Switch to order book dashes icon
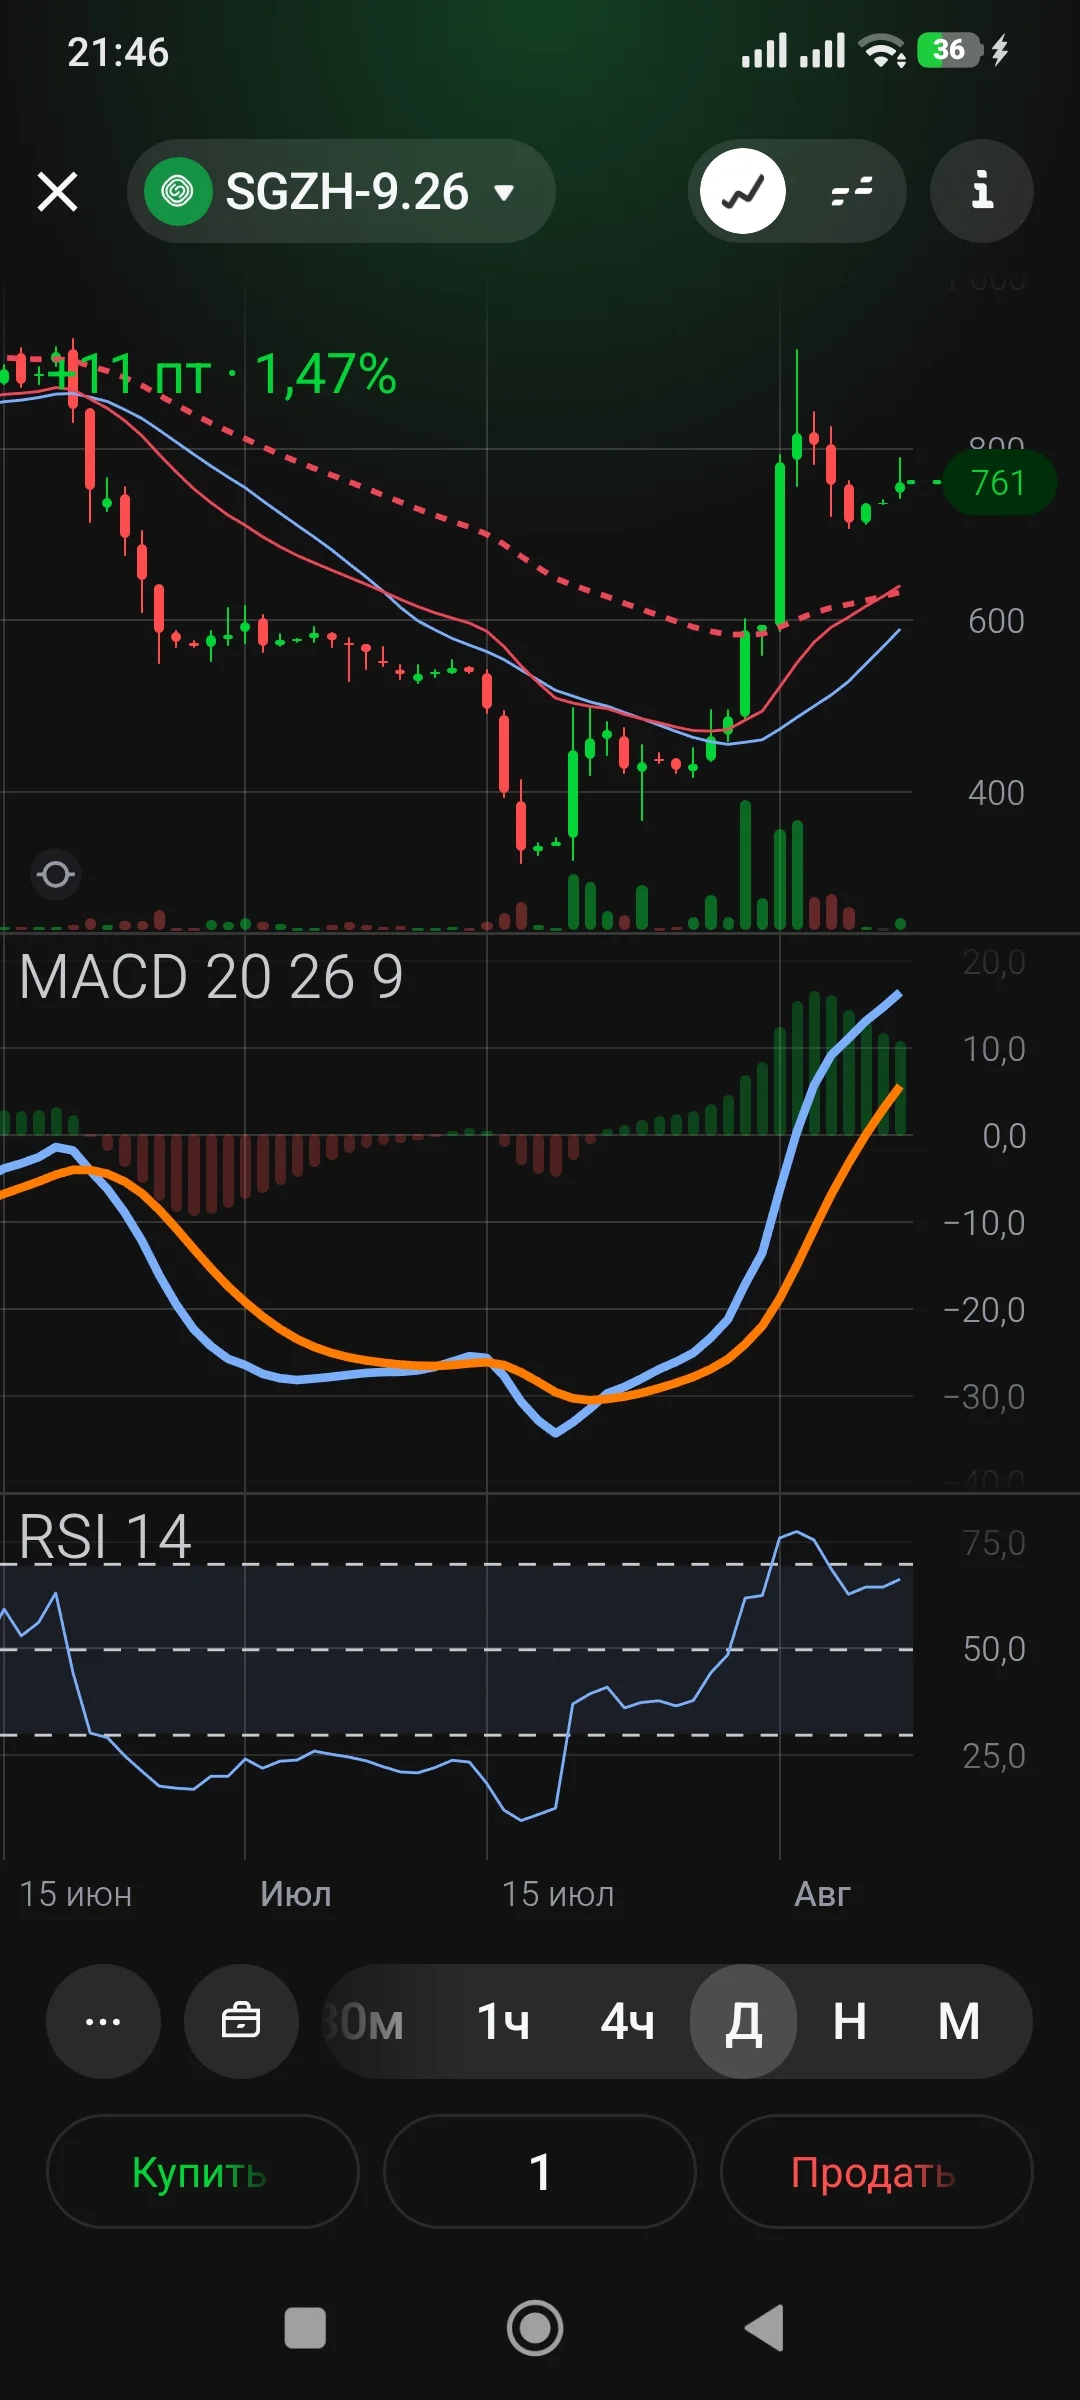 pyautogui.click(x=852, y=191)
